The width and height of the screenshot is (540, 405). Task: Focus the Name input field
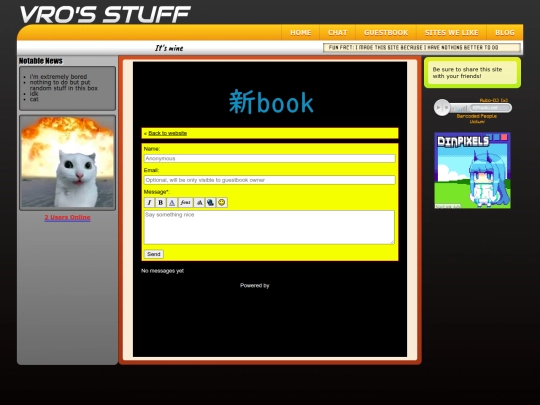tap(270, 158)
